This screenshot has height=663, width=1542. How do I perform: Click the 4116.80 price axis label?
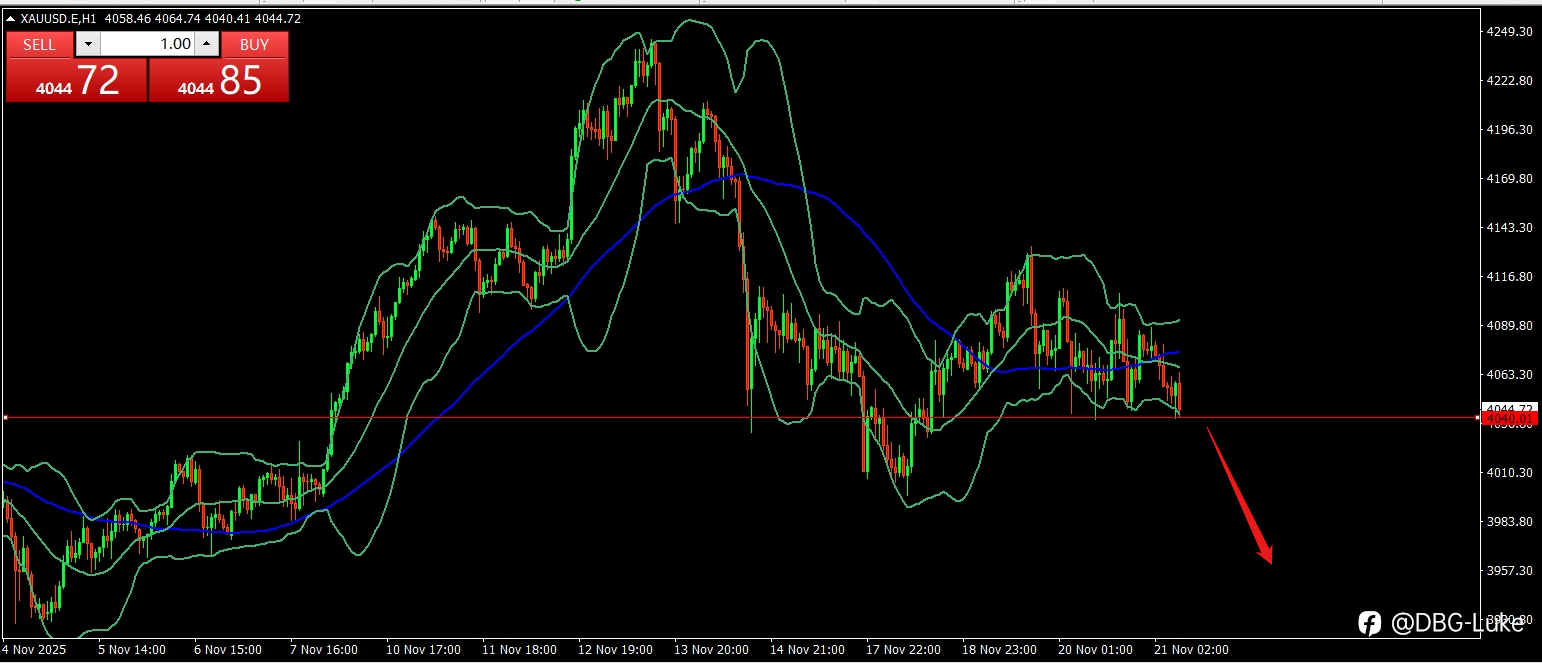[1510, 277]
